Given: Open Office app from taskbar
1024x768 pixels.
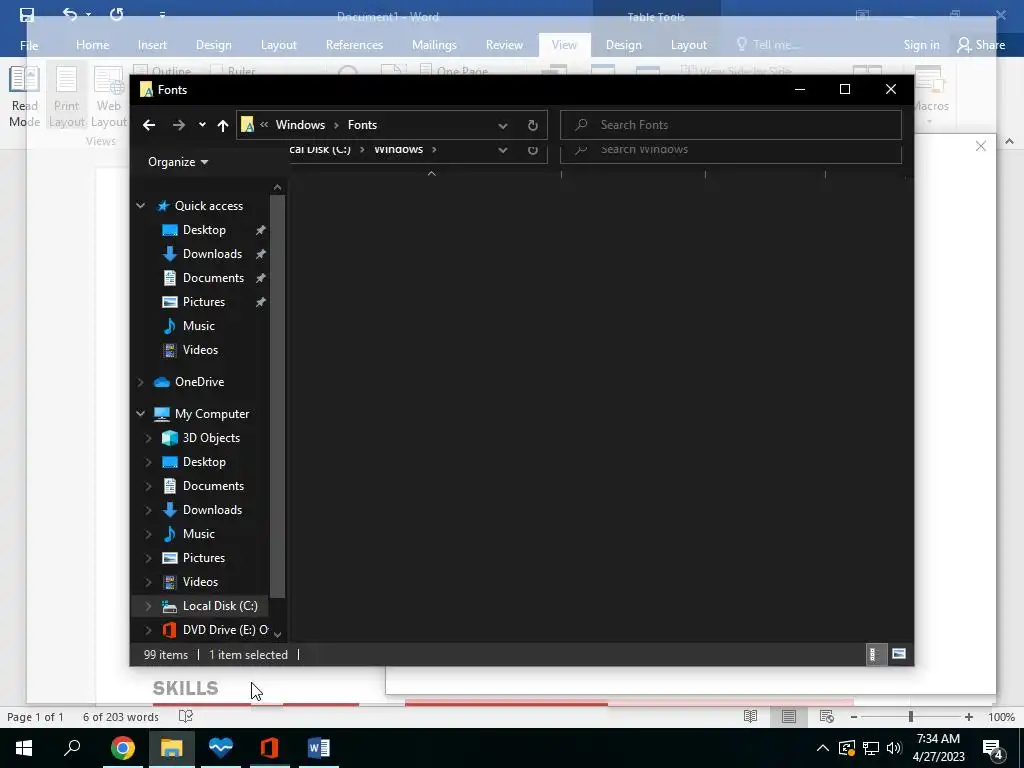Looking at the screenshot, I should tap(269, 748).
